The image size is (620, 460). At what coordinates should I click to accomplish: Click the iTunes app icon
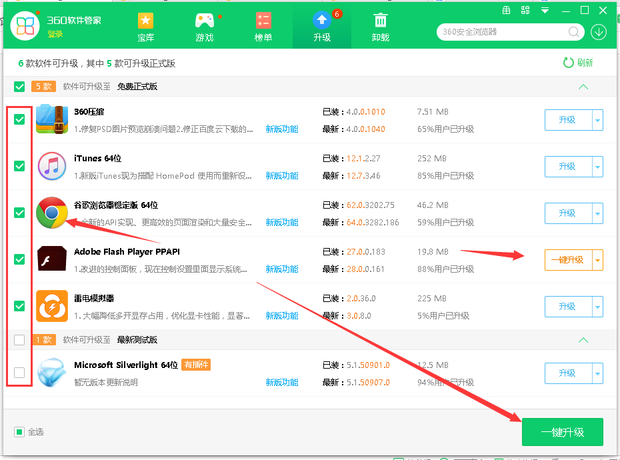pyautogui.click(x=52, y=166)
